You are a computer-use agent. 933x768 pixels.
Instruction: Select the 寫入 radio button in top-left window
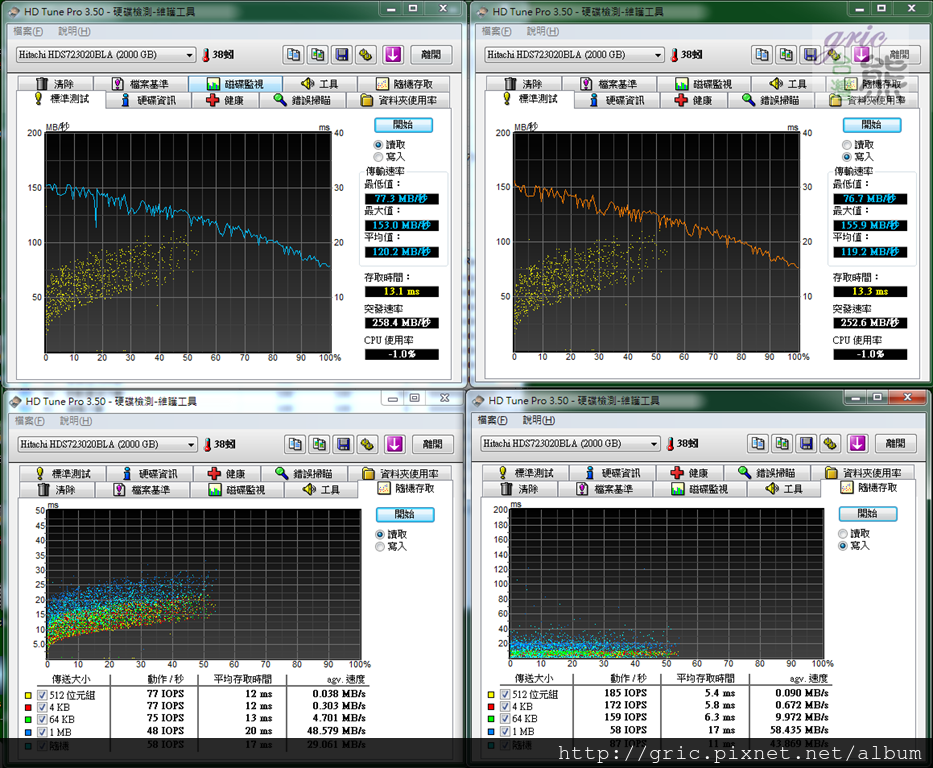(379, 156)
